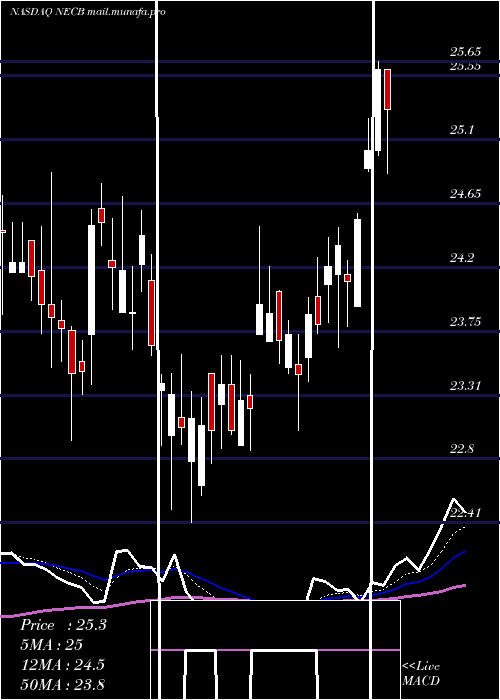Click the 25.1 price axis label
Viewport: 500px width, 700px height.
point(462,130)
